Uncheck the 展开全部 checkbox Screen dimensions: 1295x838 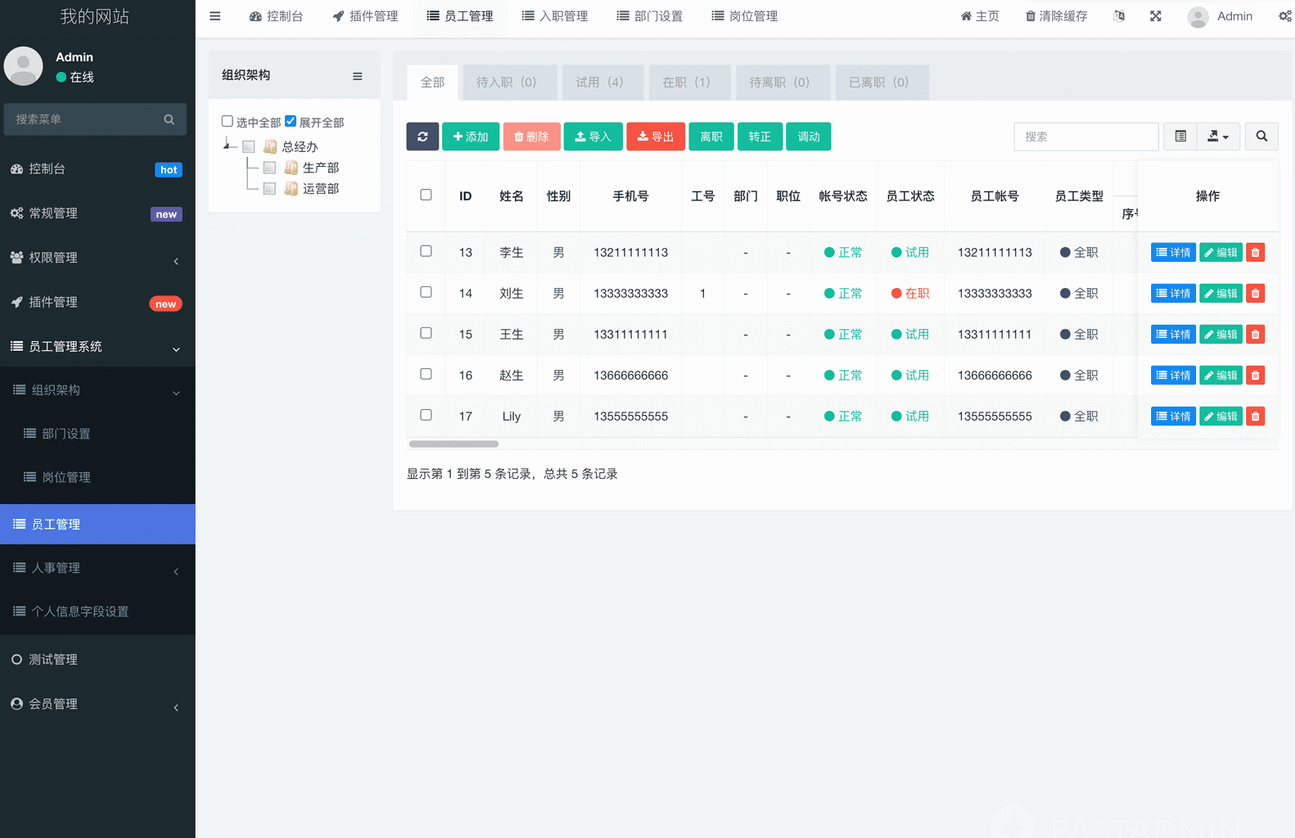290,121
